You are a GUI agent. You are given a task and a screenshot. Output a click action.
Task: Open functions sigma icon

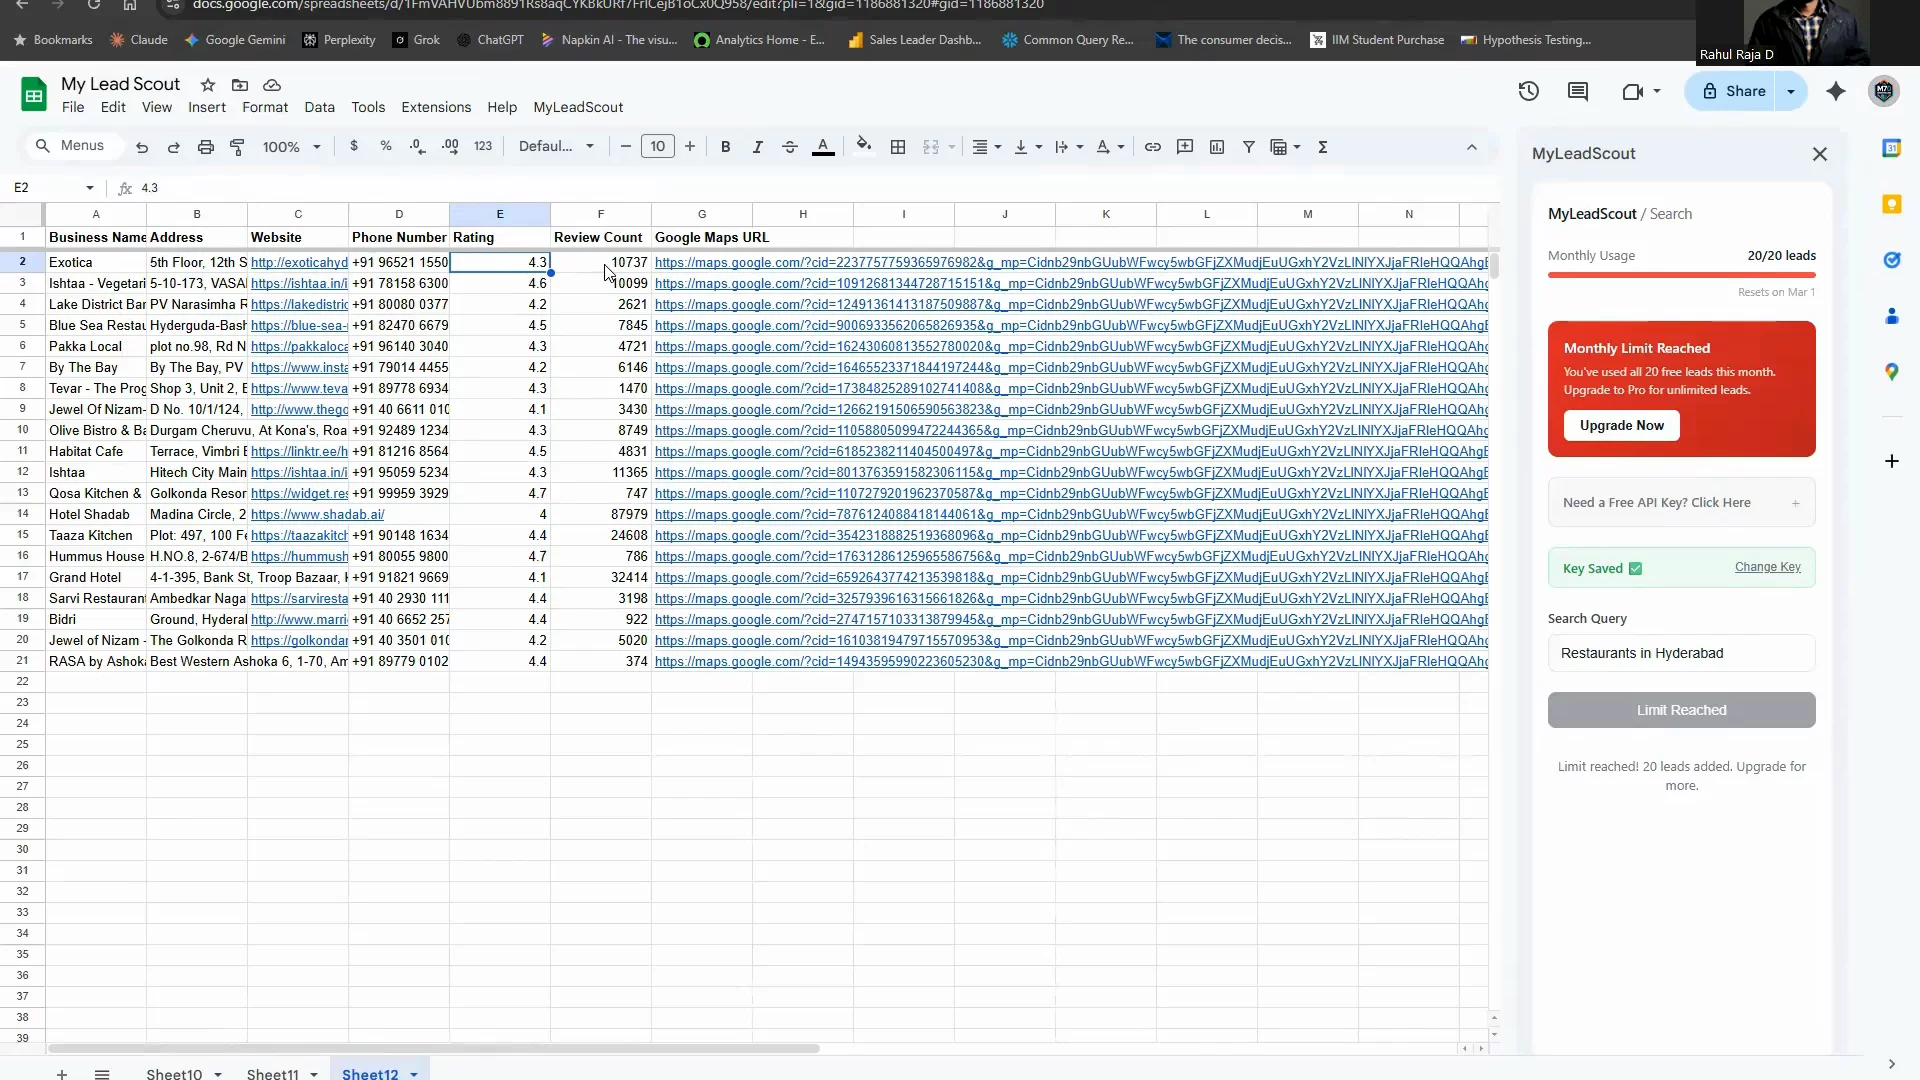[x=1323, y=147]
